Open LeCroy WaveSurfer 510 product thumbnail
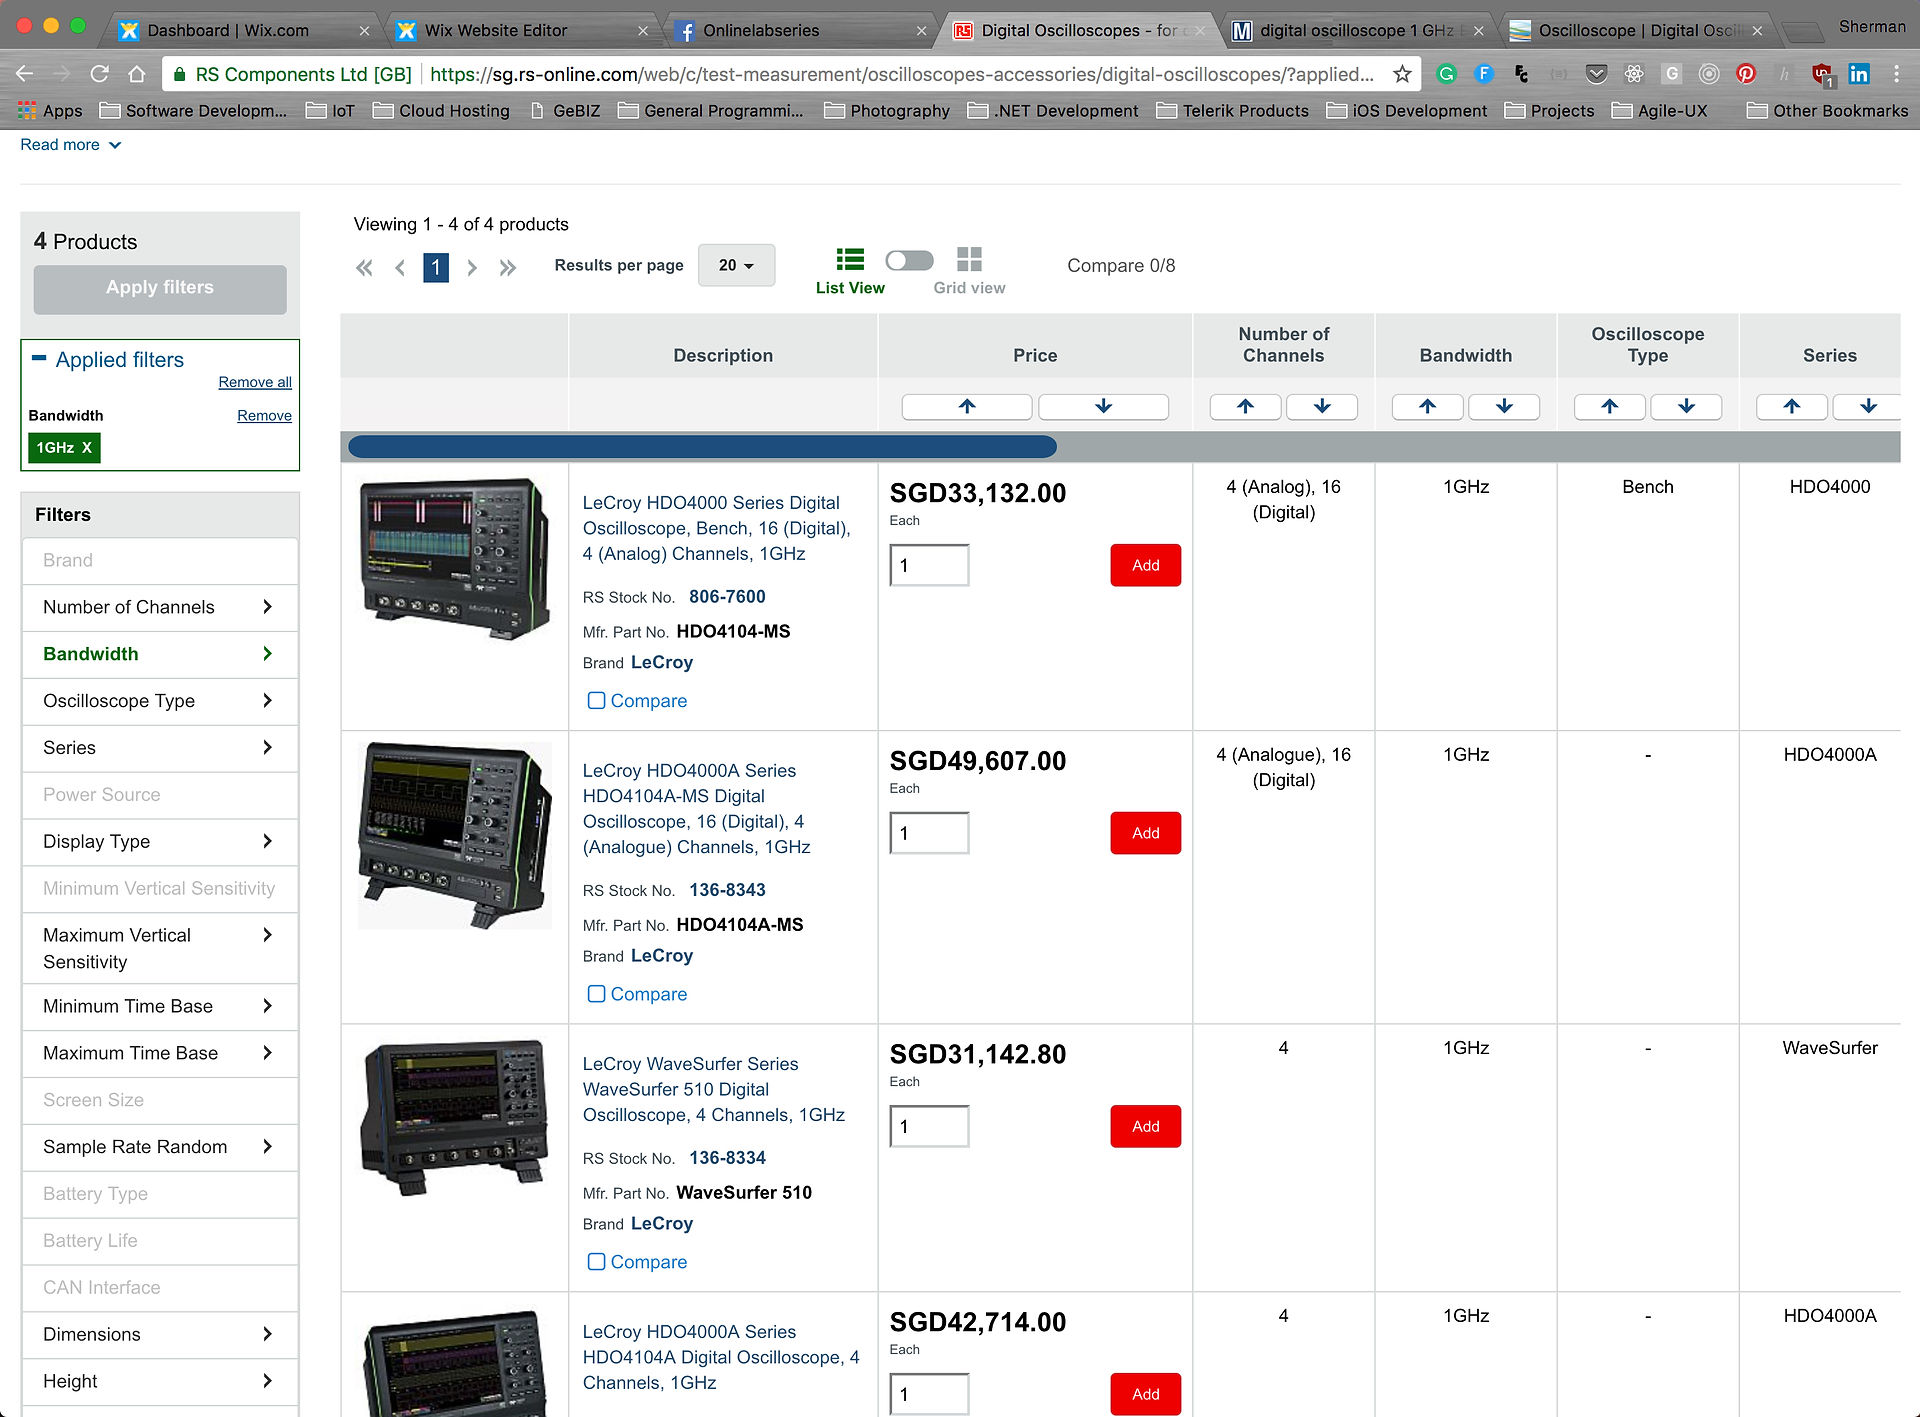Image resolution: width=1920 pixels, height=1417 pixels. [x=455, y=1117]
